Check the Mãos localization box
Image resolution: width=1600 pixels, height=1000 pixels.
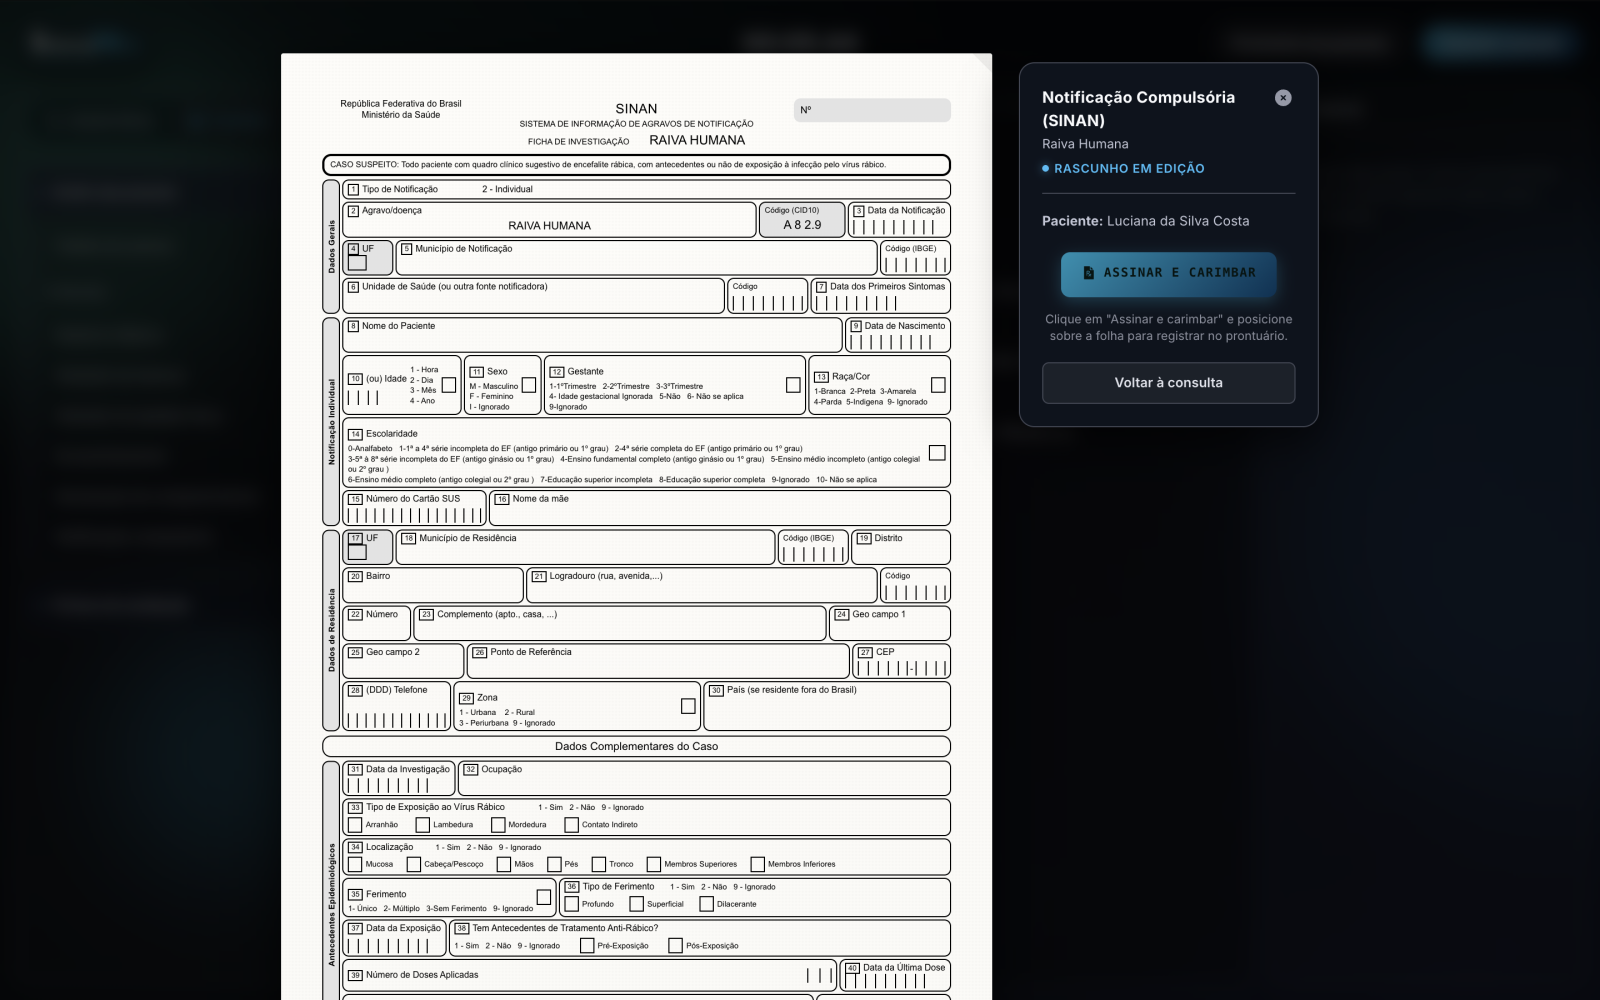(x=504, y=864)
